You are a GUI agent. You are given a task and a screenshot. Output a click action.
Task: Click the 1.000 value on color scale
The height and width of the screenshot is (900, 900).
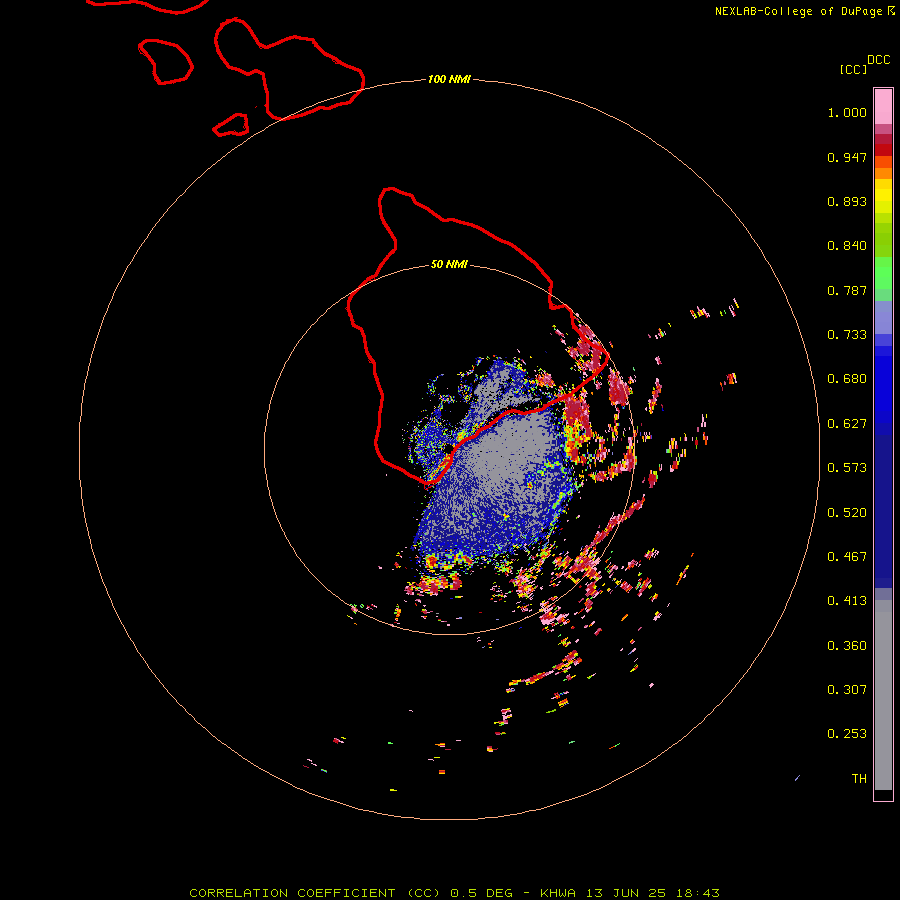(847, 112)
